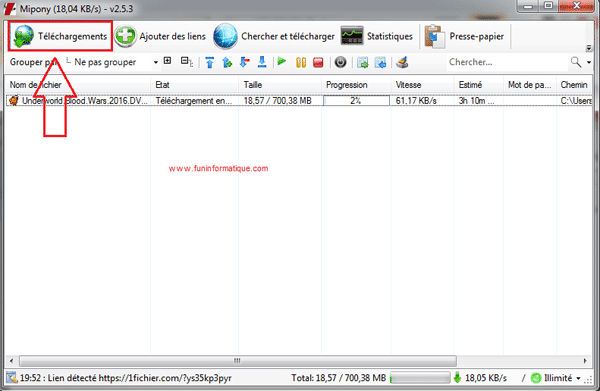Viewport: 600px width, 391px height.
Task: Click the 2% progress bar
Action: pos(356,101)
